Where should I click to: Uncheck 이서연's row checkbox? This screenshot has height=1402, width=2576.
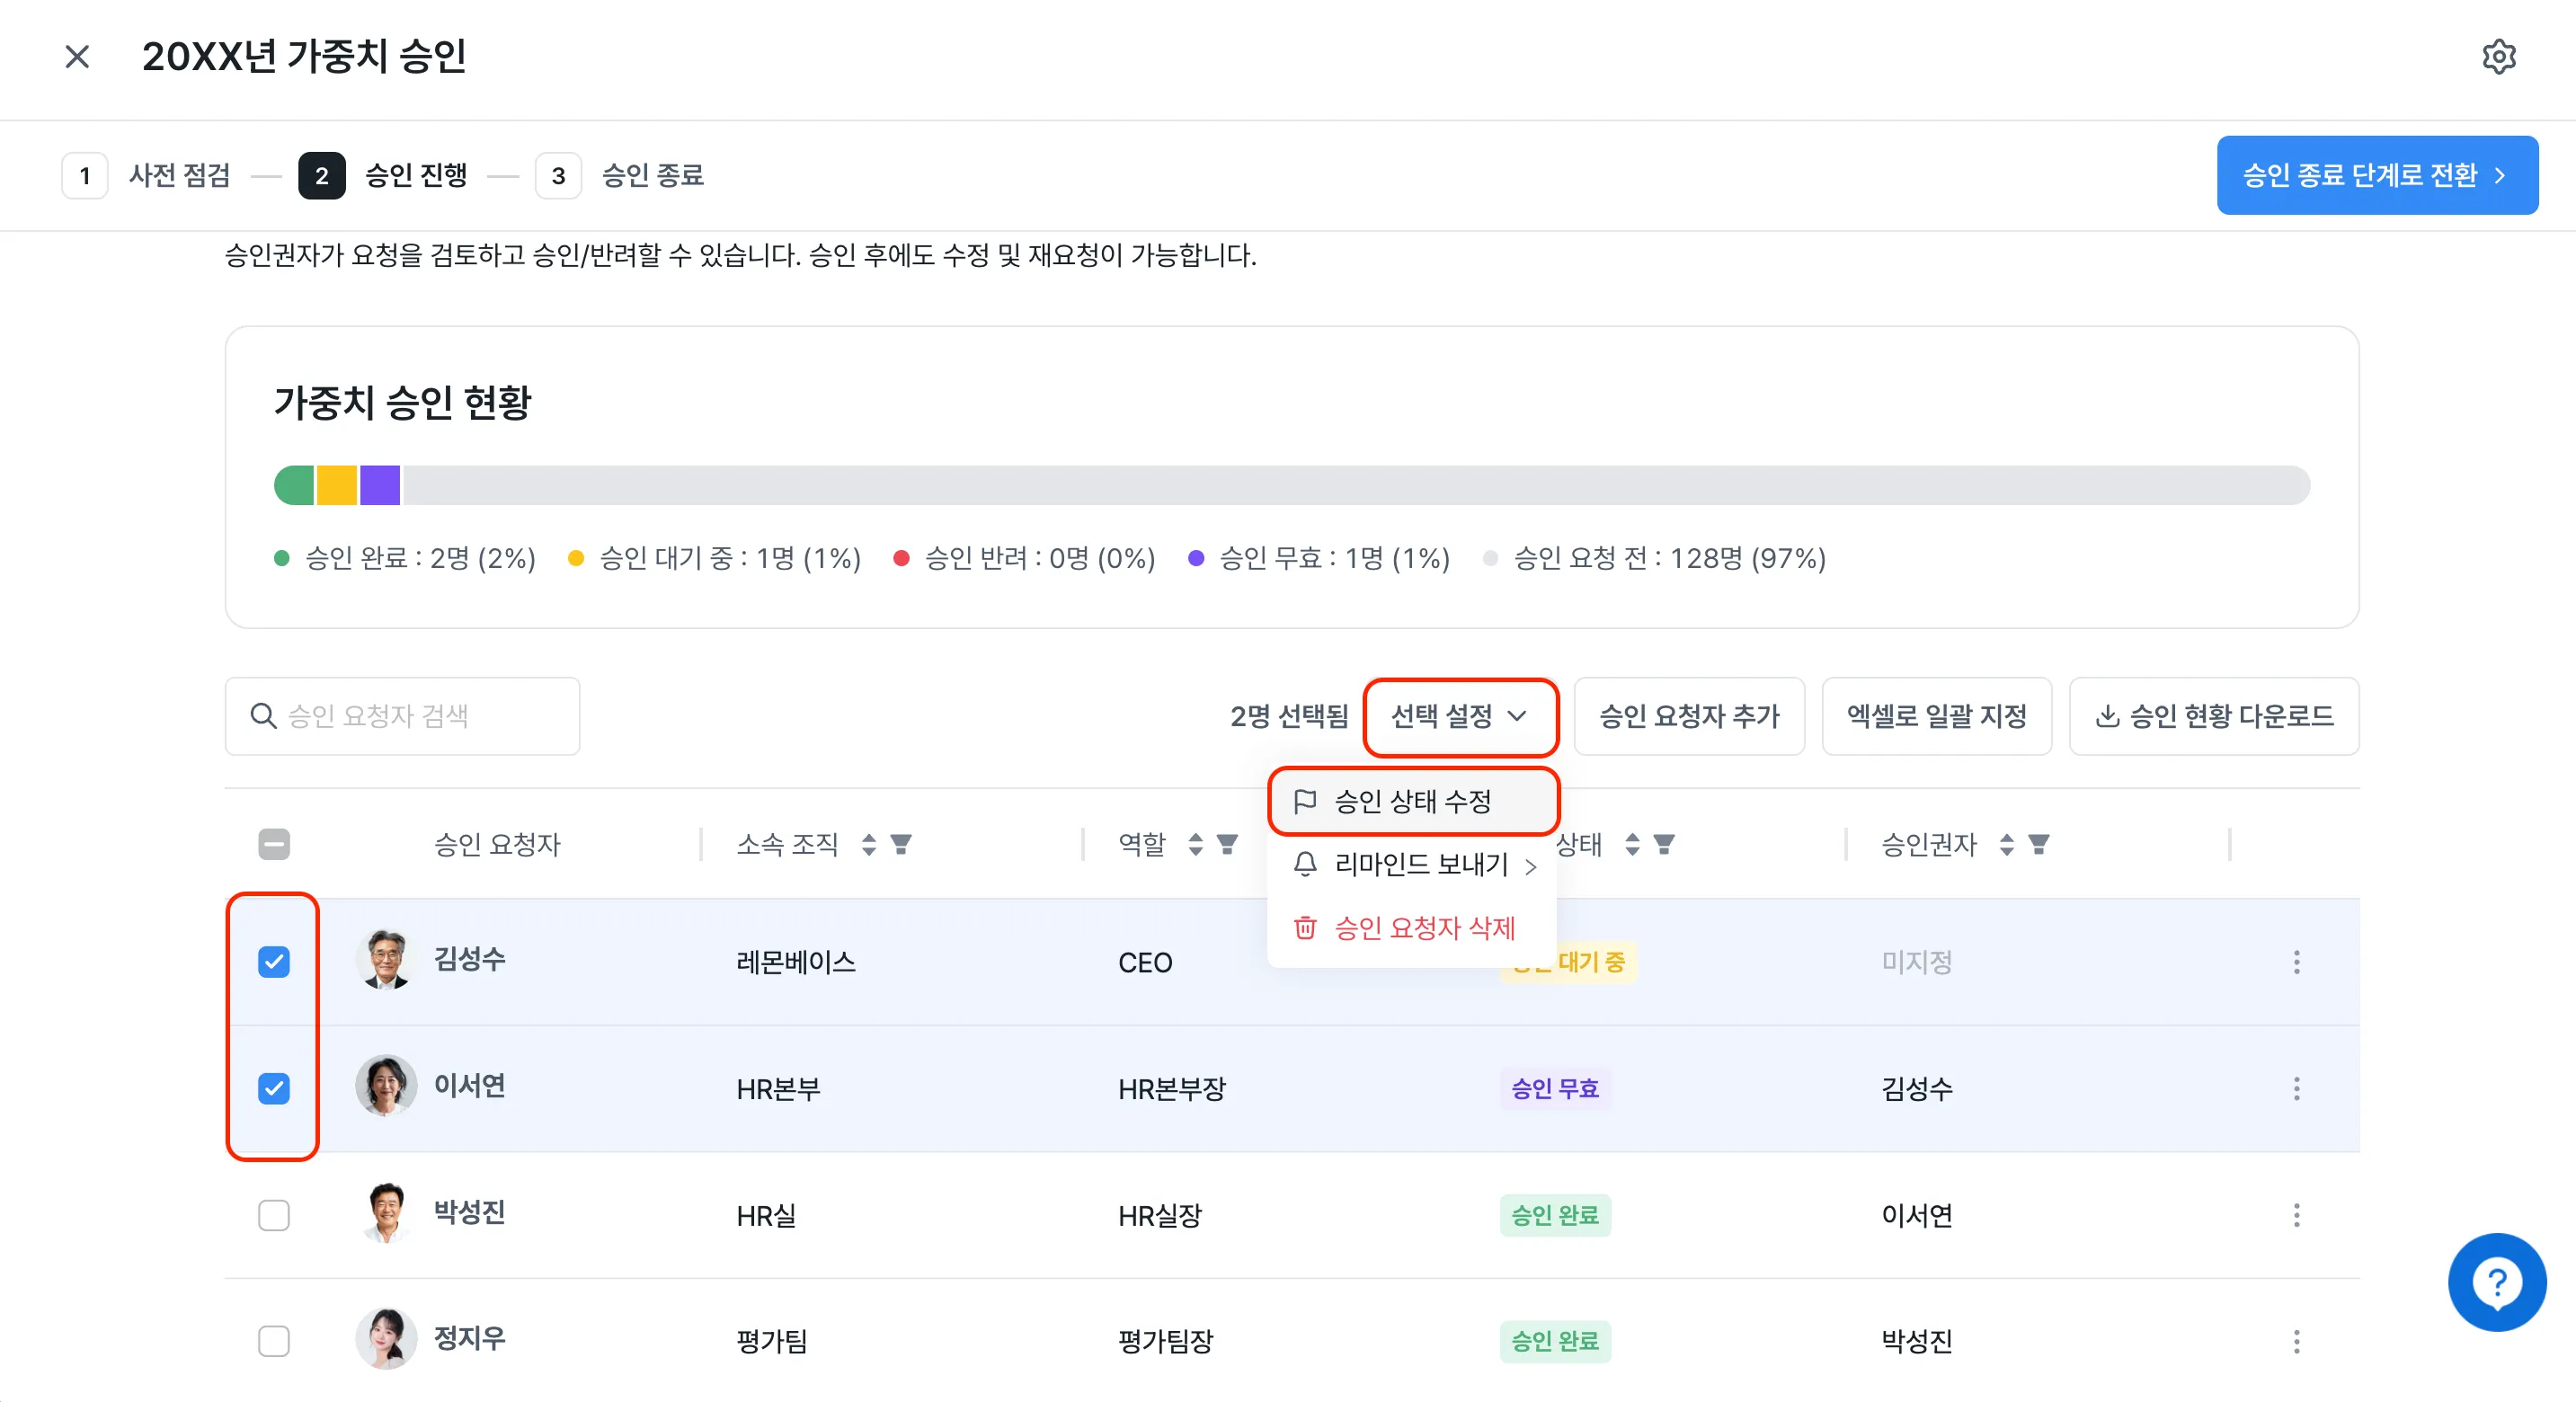[x=274, y=1088]
